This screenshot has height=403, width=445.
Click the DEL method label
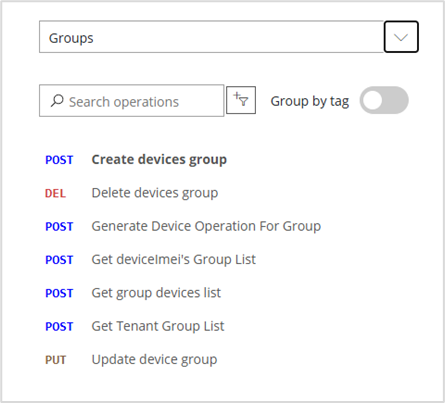click(55, 193)
